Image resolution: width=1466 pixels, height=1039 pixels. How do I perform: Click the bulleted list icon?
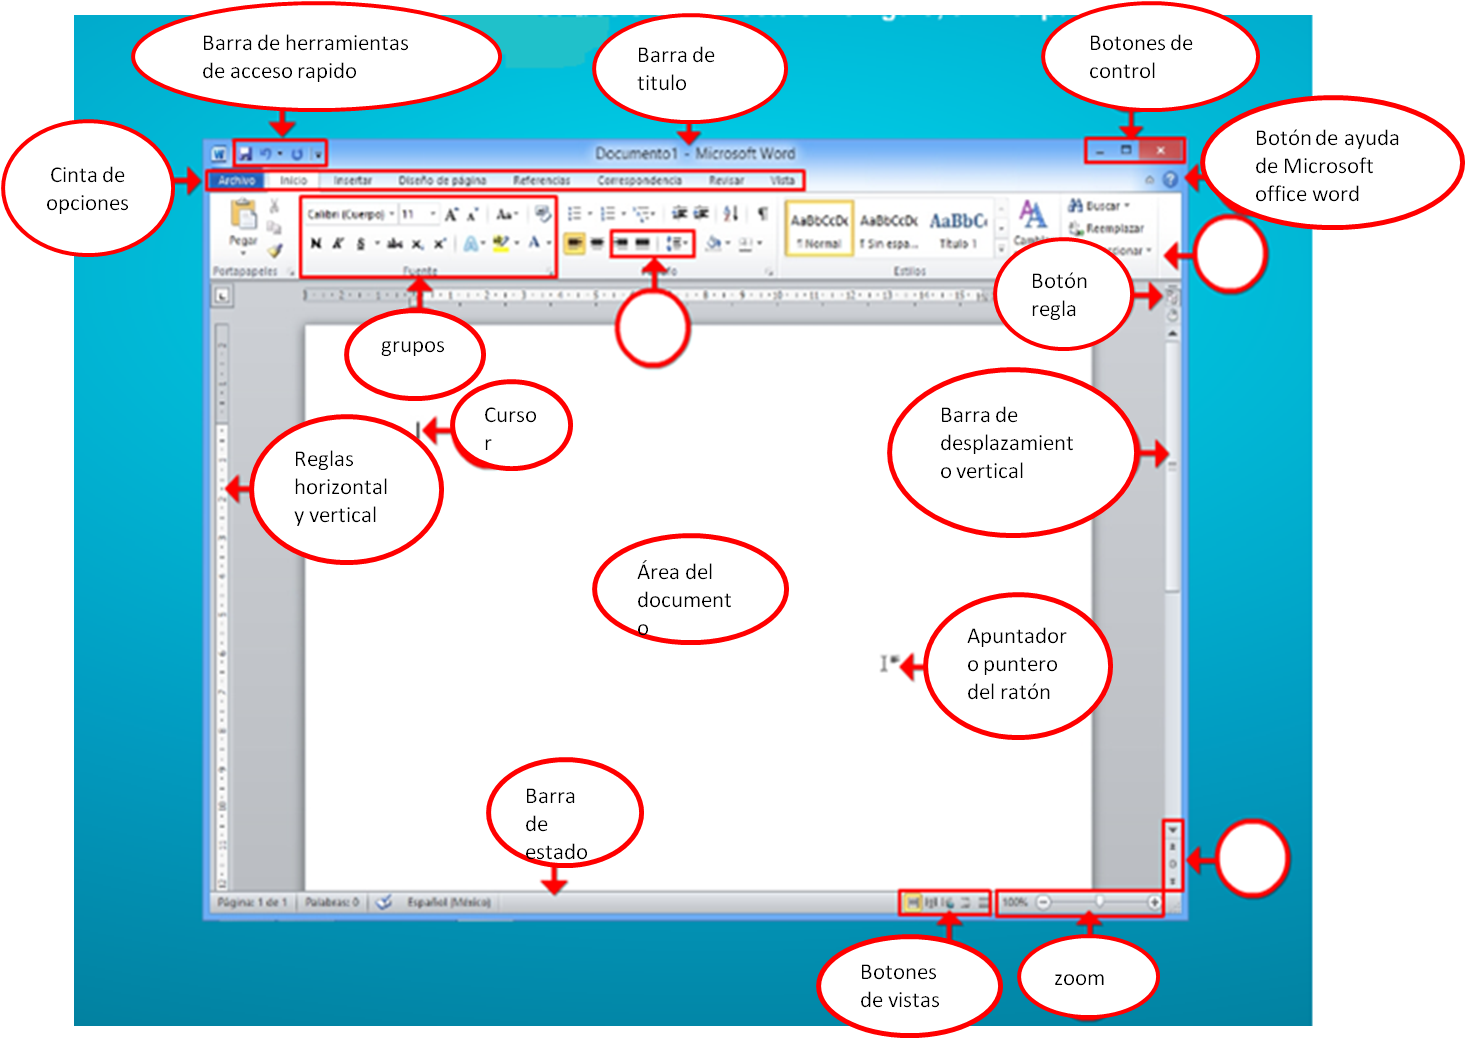pos(573,213)
